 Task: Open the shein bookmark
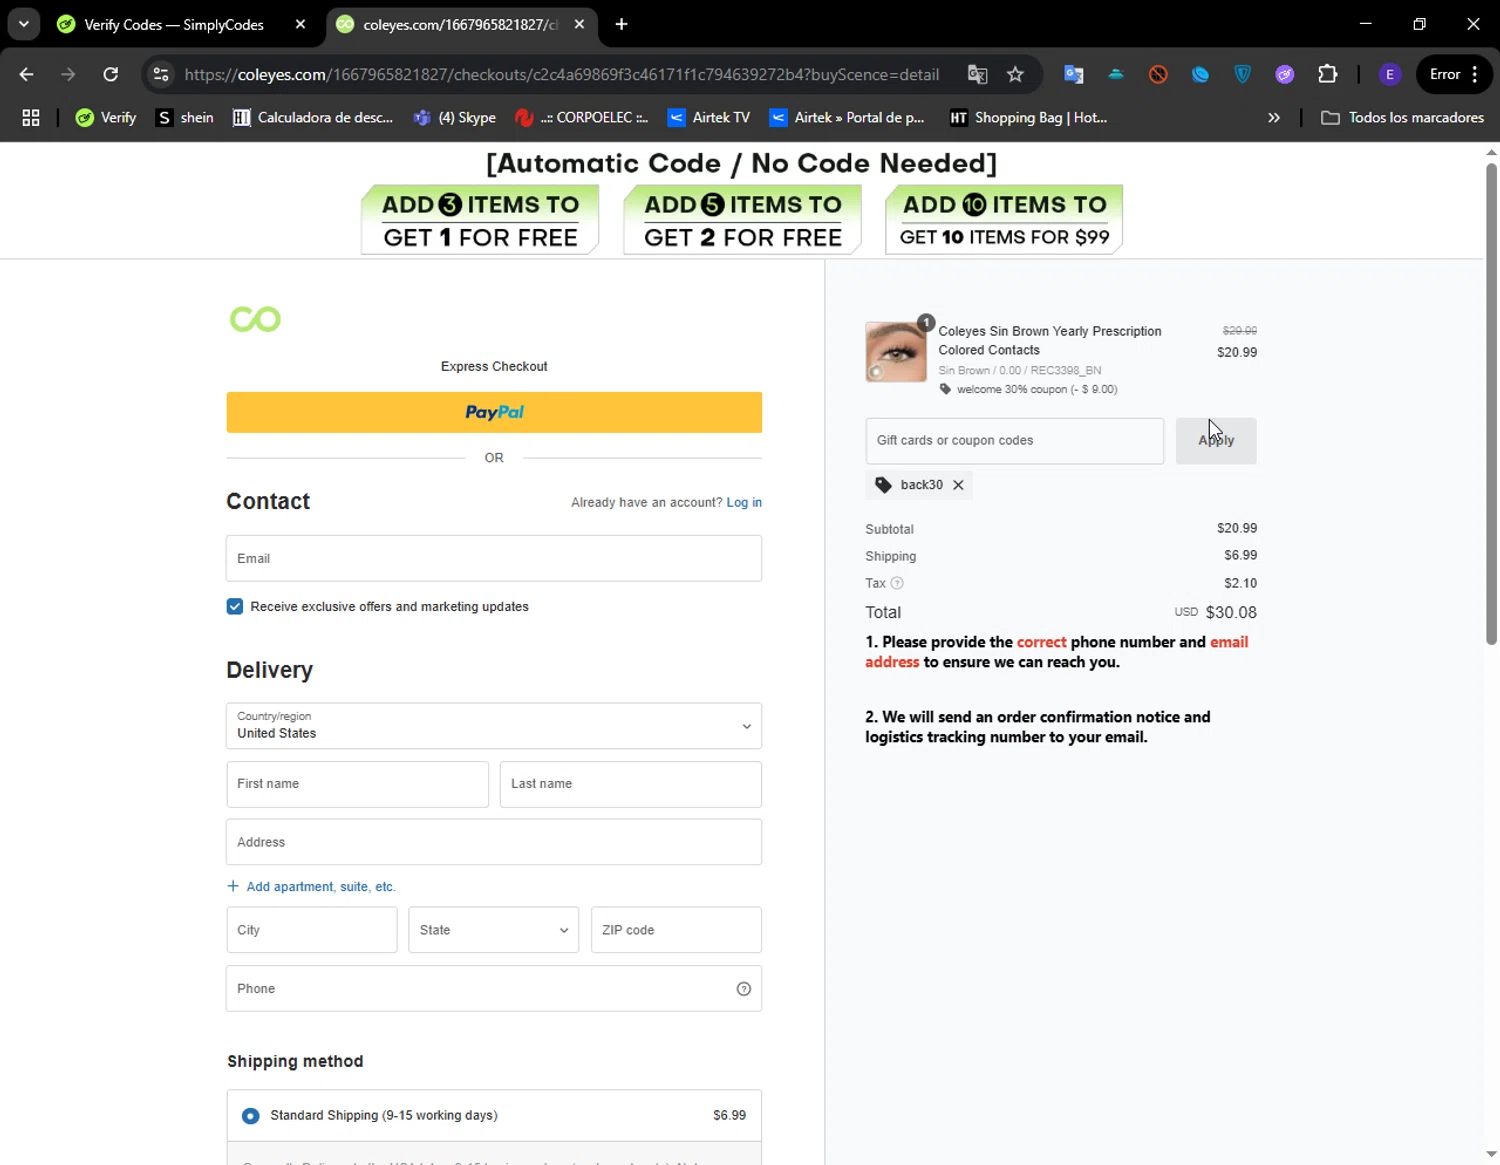point(185,118)
